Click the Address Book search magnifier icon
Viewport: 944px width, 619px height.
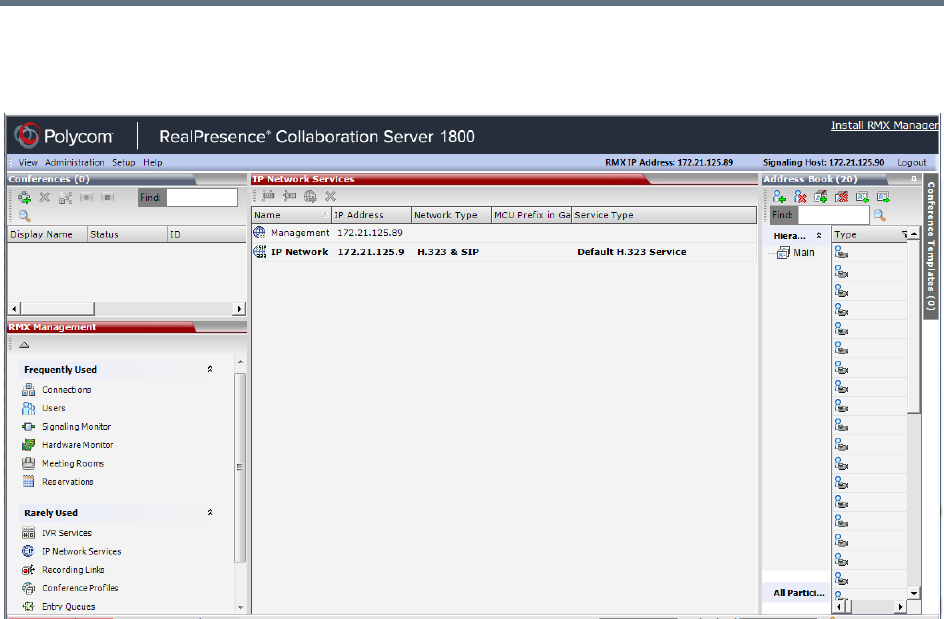[x=880, y=216]
